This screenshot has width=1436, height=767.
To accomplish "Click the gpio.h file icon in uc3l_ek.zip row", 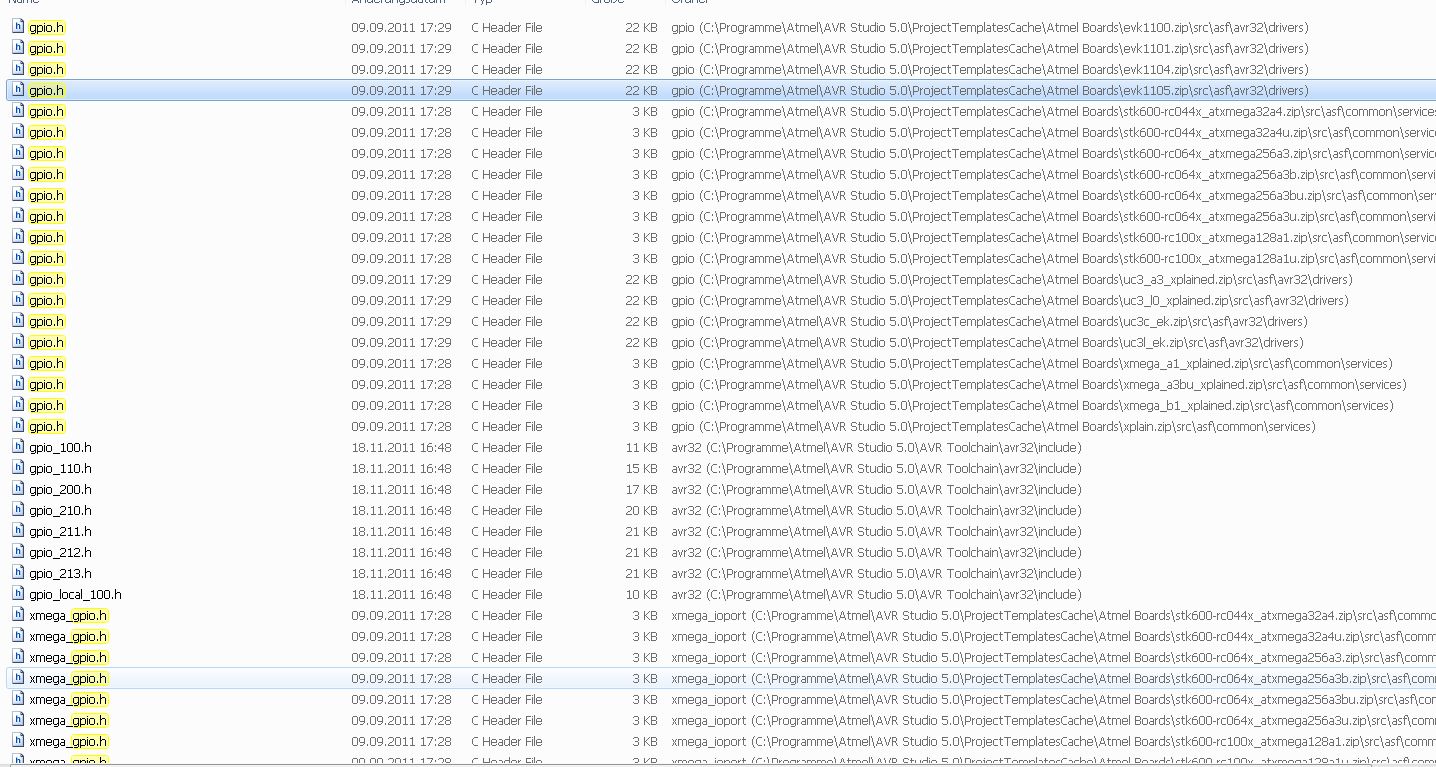I will [18, 342].
